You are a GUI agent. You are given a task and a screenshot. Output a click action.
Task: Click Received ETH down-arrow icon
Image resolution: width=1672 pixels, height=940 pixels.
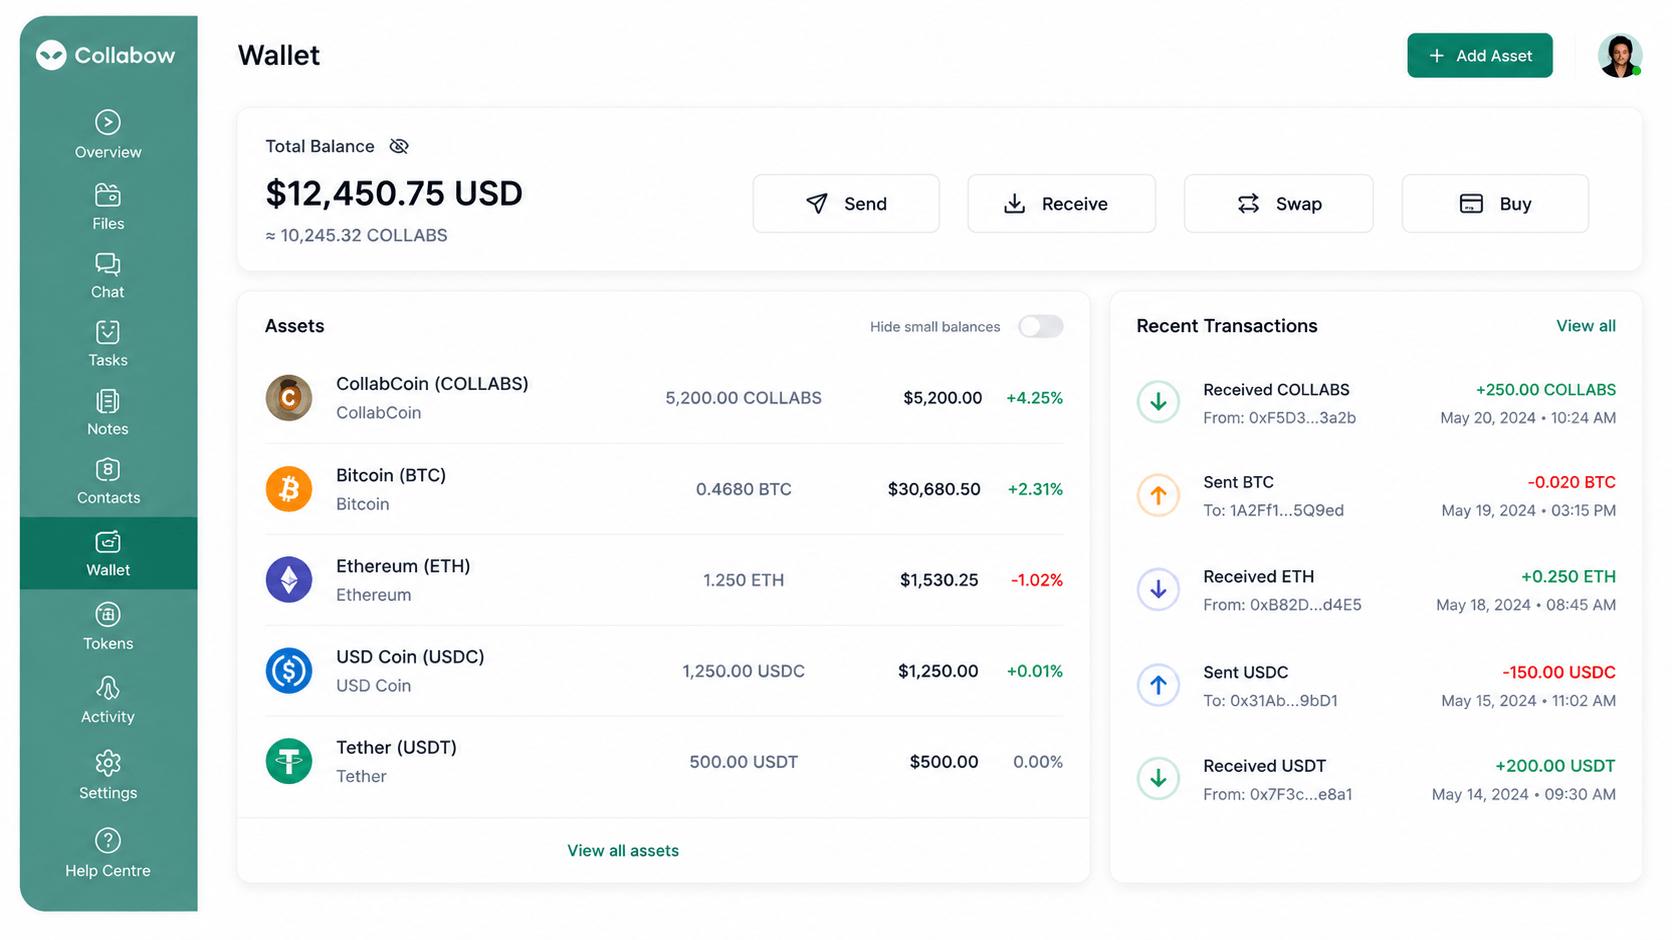coord(1158,590)
